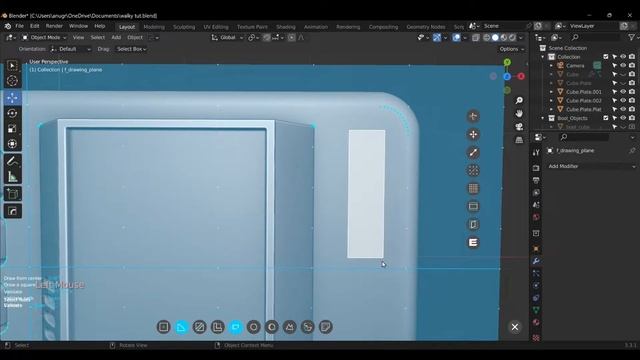
Task: Toggle render camera icon for Camera row
Action: tap(632, 65)
